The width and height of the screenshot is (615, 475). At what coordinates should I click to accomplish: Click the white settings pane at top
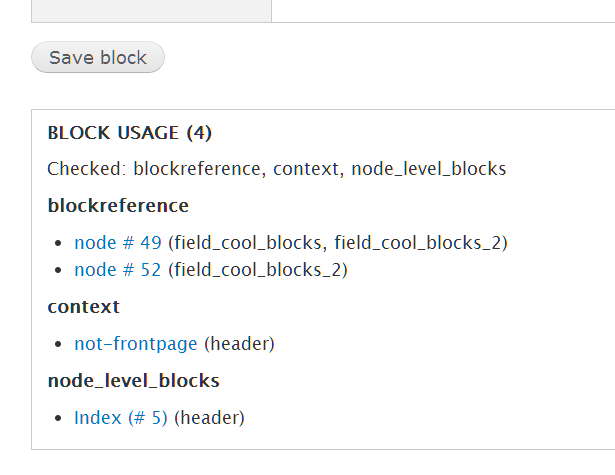point(443,11)
